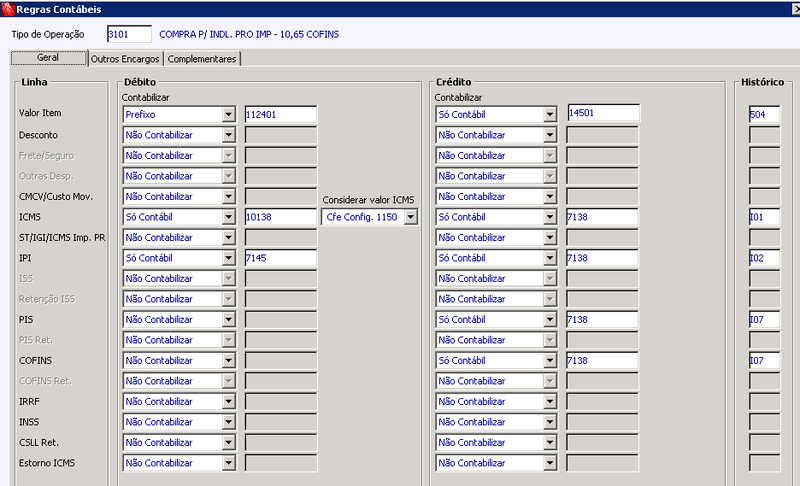The height and width of the screenshot is (486, 800).
Task: Open Débito dropdown for CSLL Ret. row
Action: pyautogui.click(x=229, y=443)
